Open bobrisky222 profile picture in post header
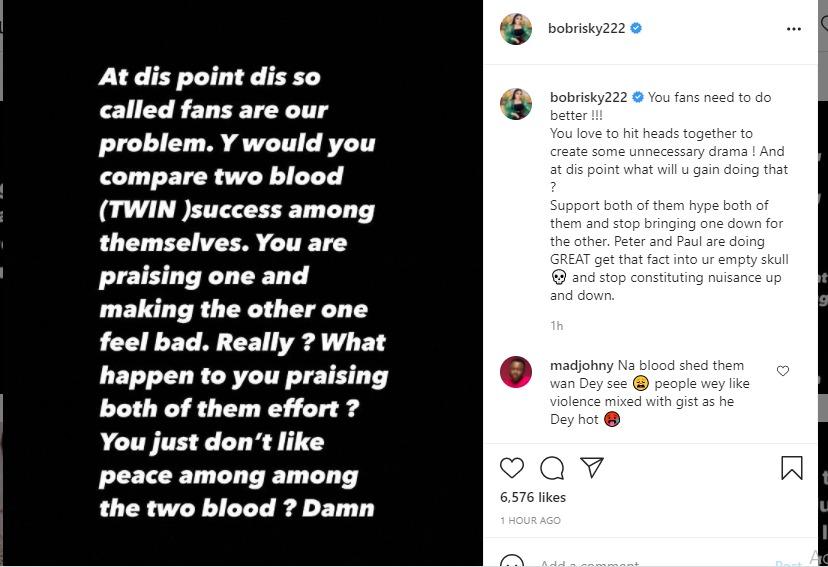Viewport: 828px width, 567px height. [x=516, y=29]
